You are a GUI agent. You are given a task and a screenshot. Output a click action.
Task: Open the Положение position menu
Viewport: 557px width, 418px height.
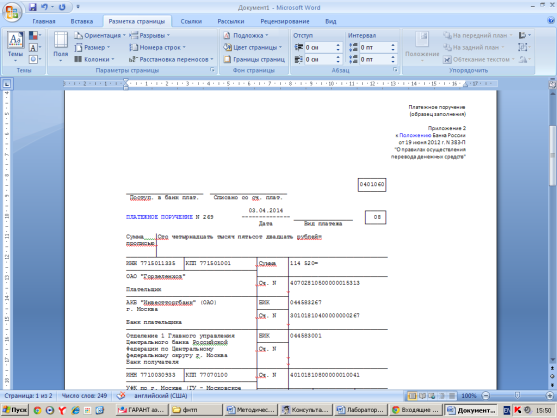(422, 47)
